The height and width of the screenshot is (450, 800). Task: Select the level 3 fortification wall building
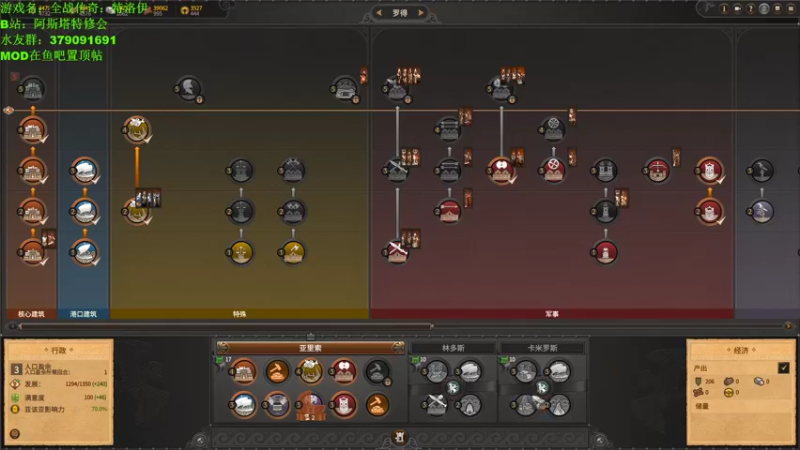(x=709, y=170)
